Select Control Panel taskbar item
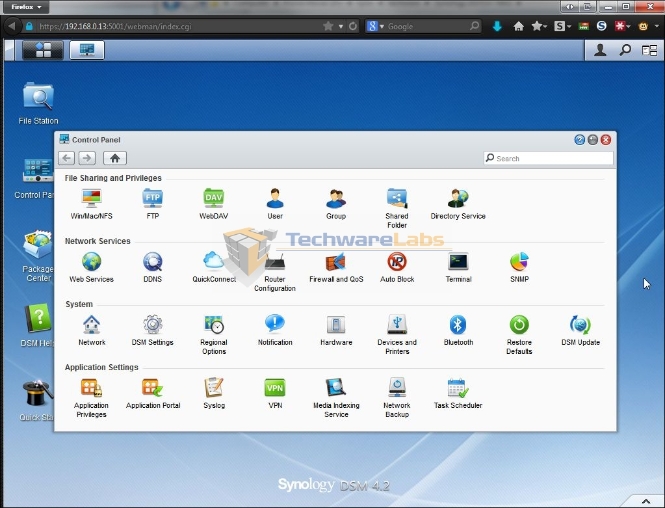665x508 pixels. tap(87, 50)
